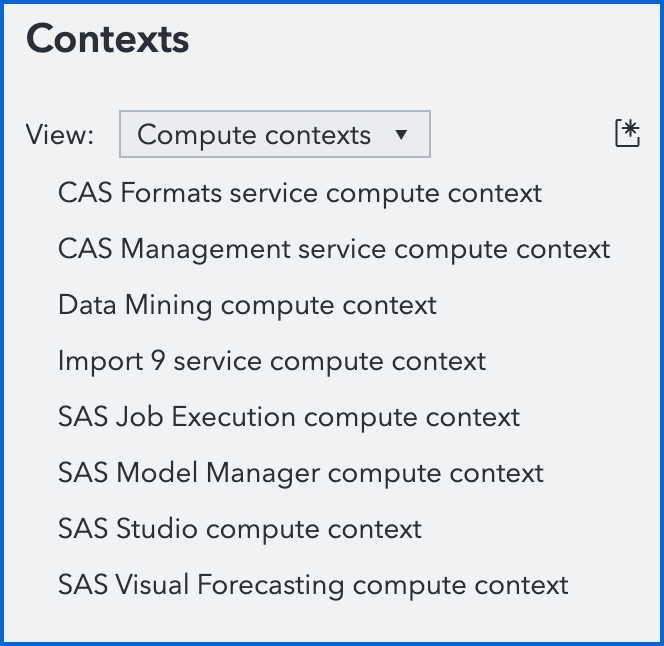Select the SAS Studio compute context

[x=239, y=529]
